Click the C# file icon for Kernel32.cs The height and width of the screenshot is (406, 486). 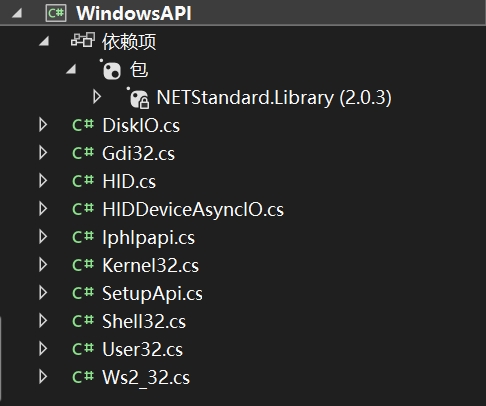coord(83,265)
